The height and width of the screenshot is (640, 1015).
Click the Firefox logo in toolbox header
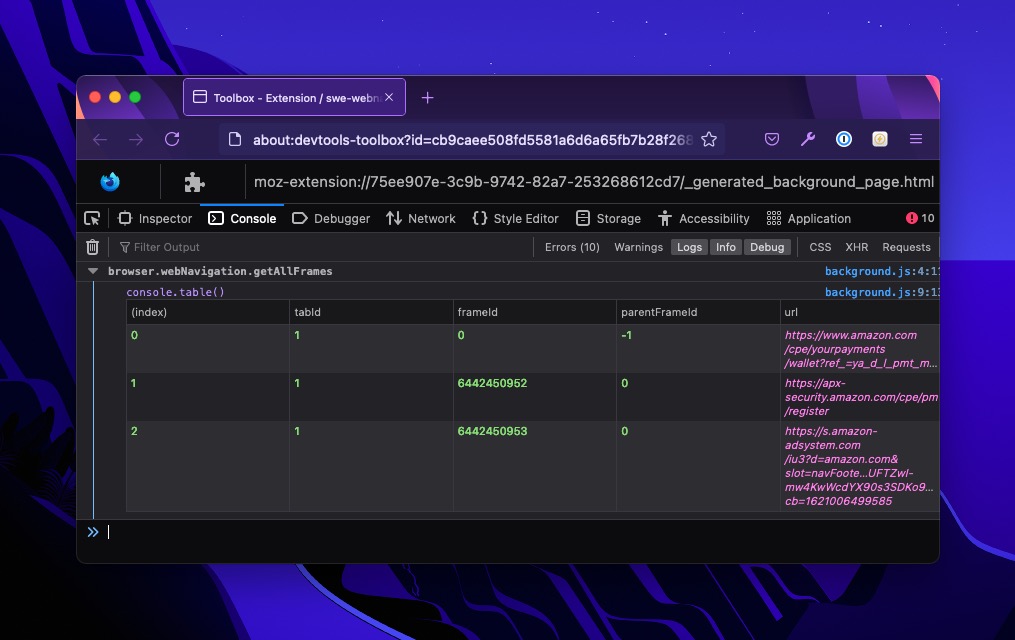coord(110,182)
